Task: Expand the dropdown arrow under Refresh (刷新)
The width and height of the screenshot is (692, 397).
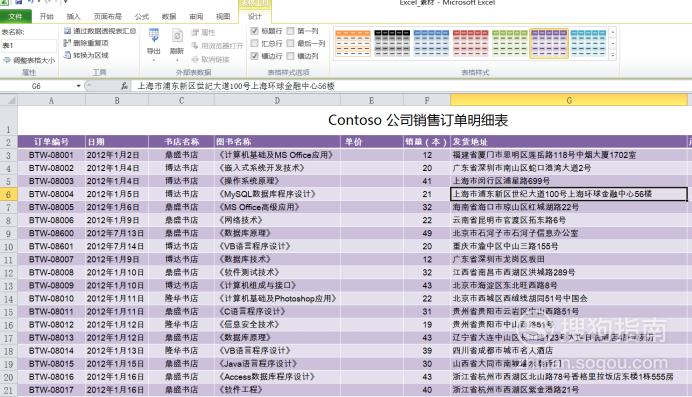Action: coord(177,60)
